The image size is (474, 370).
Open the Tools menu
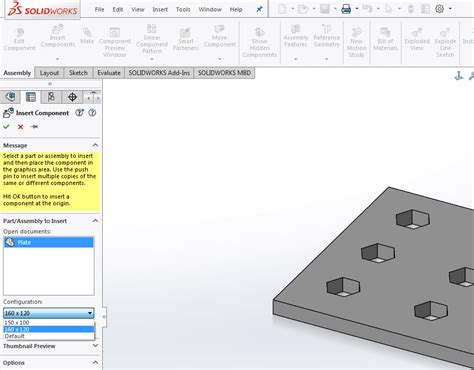[183, 9]
